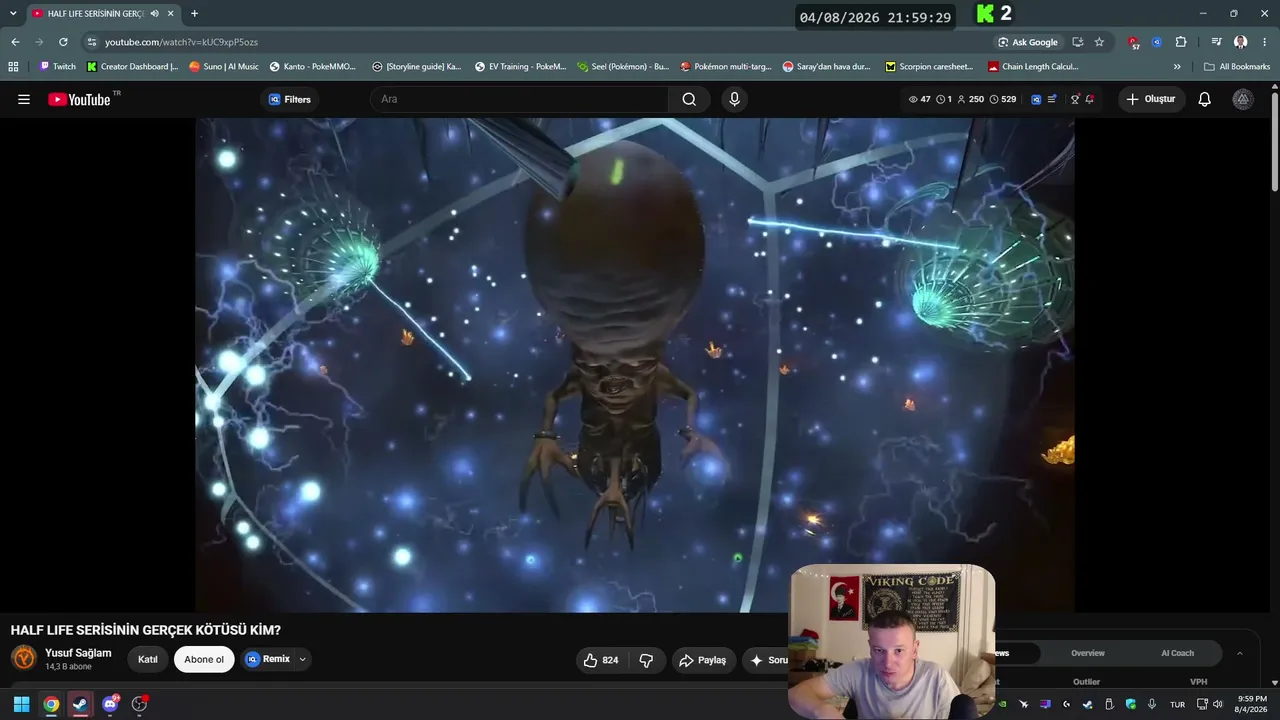Click the Ask Google button
1280x720 pixels.
point(1027,42)
